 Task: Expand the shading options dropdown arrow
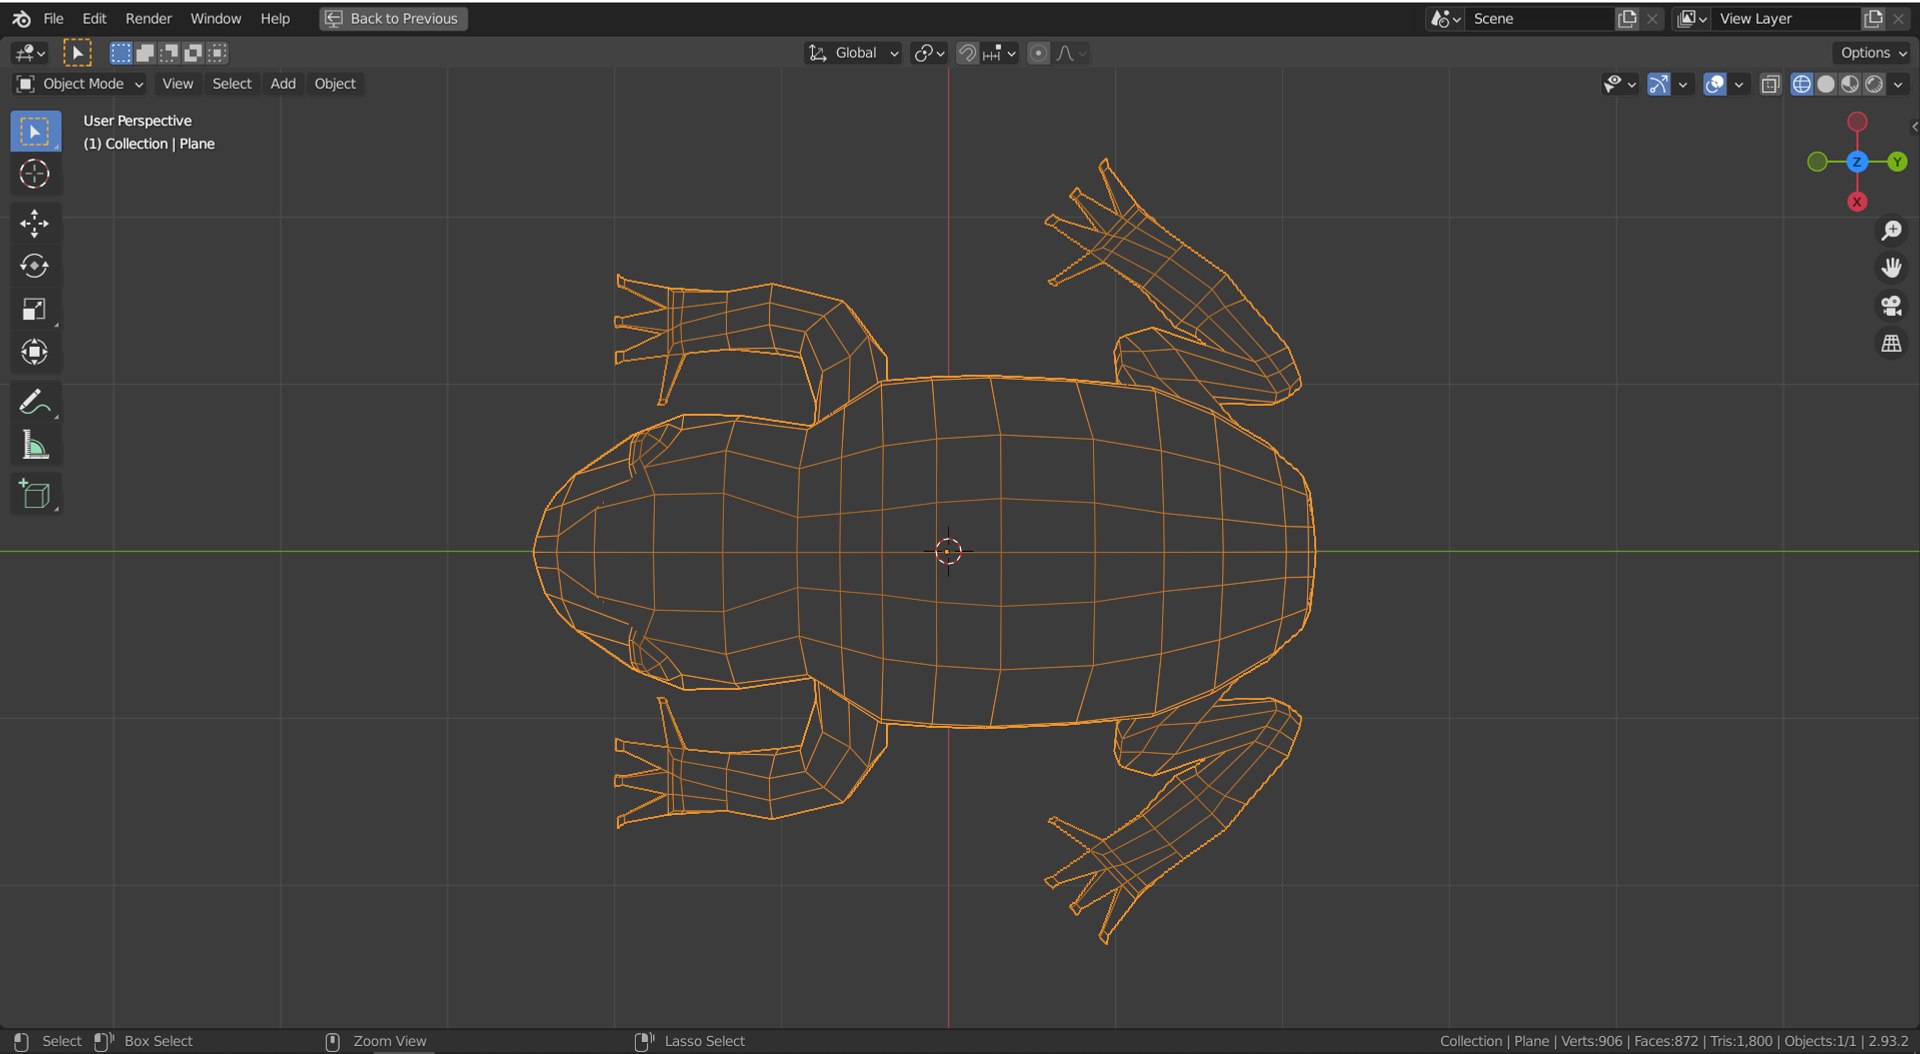1898,84
